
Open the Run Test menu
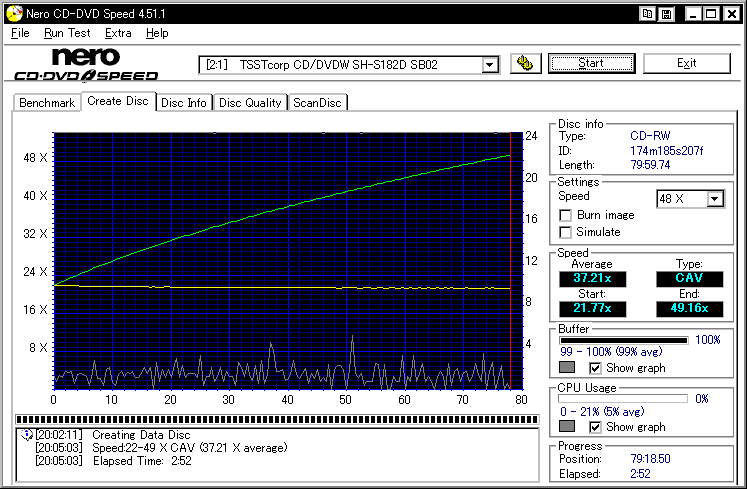click(67, 33)
